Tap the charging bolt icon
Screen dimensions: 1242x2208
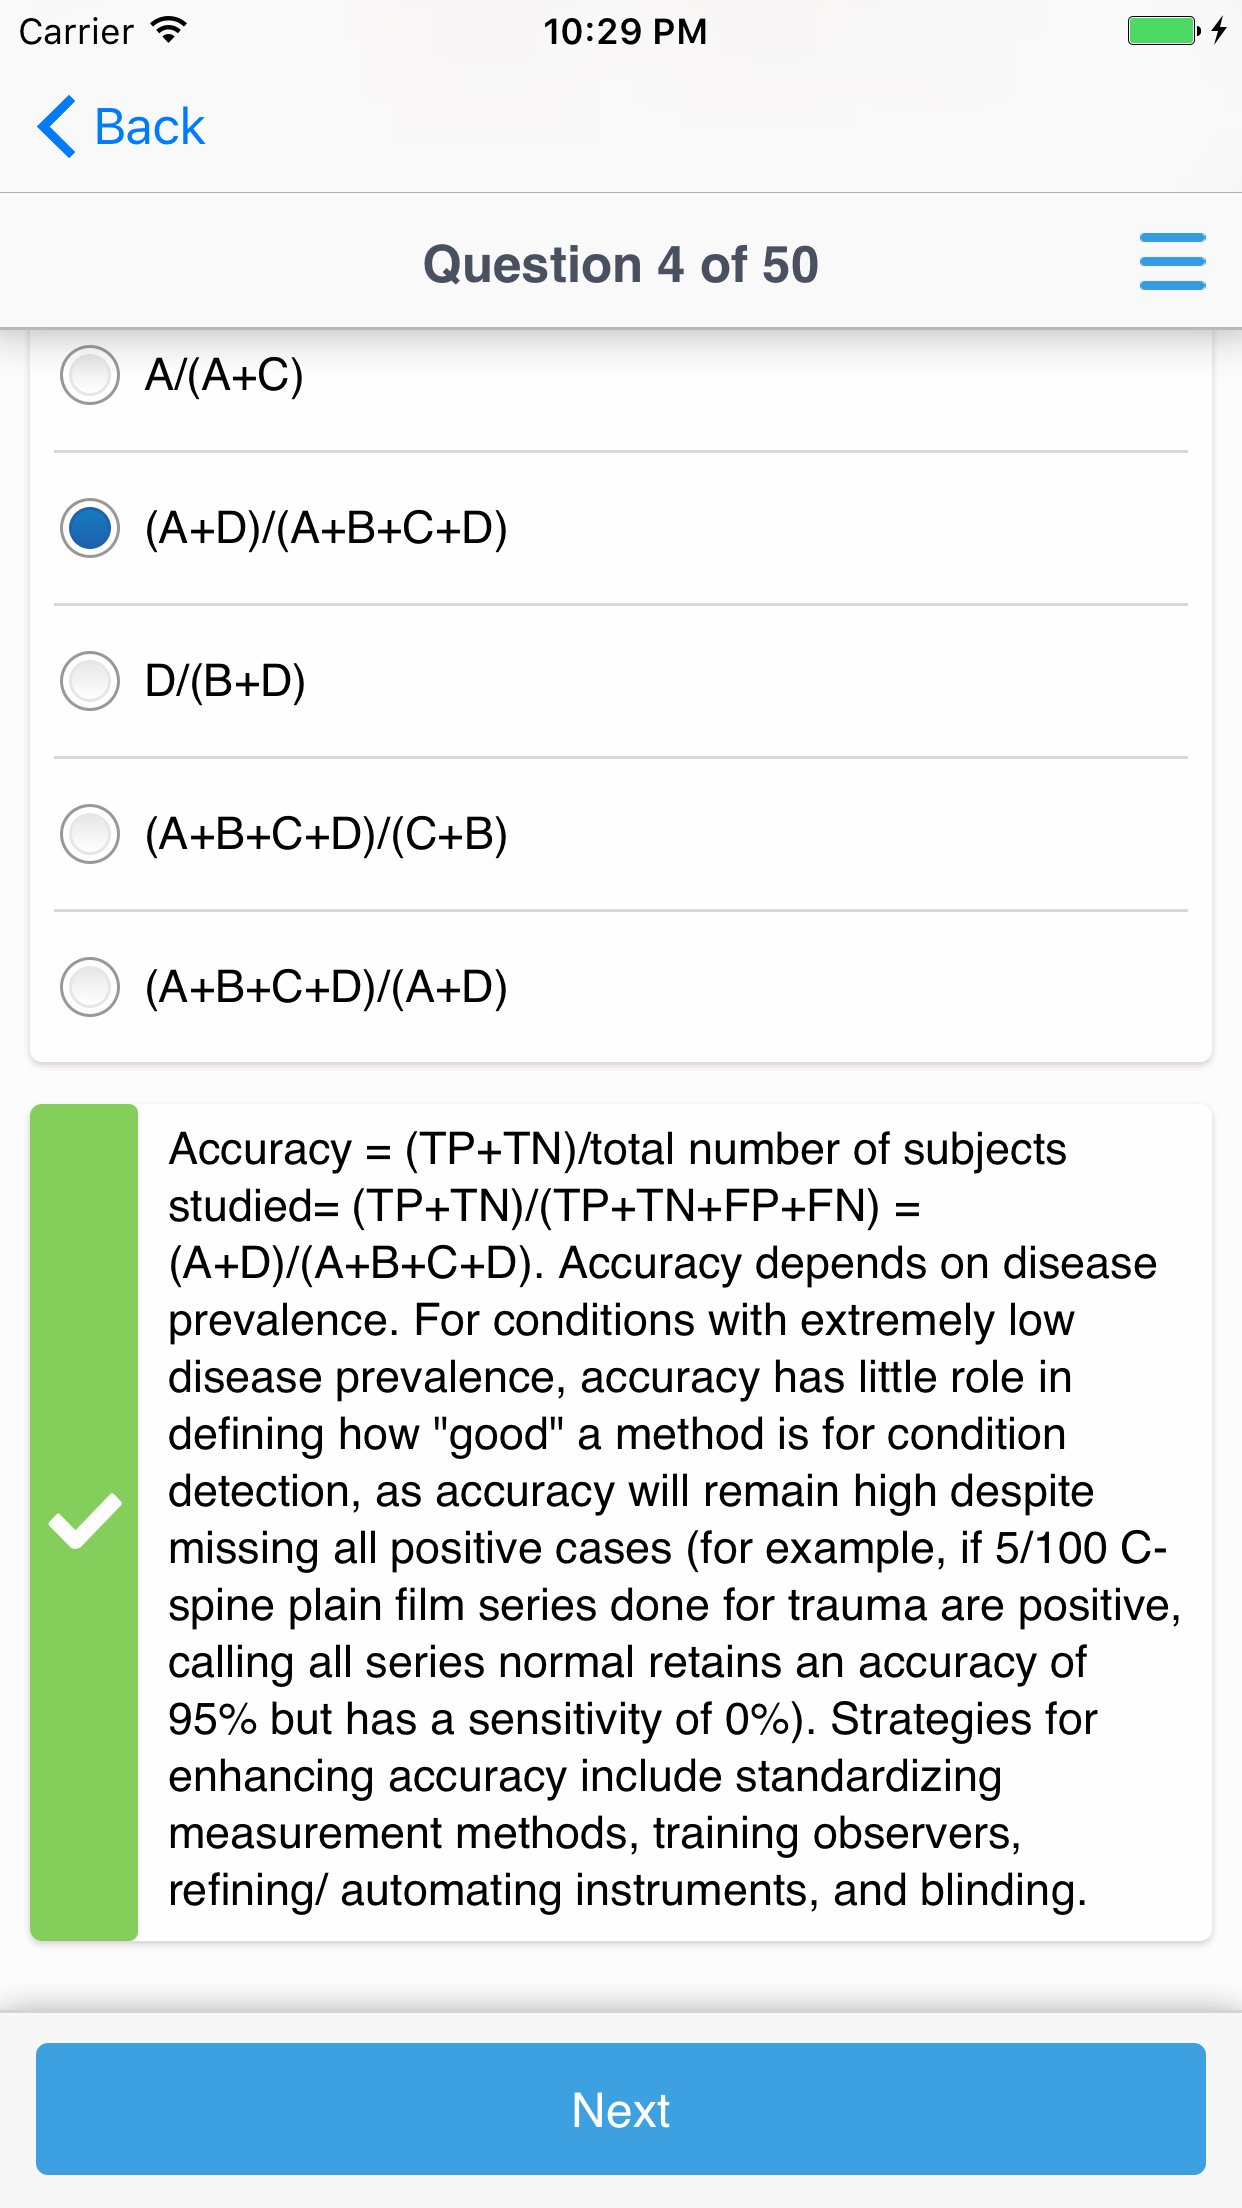[1218, 31]
